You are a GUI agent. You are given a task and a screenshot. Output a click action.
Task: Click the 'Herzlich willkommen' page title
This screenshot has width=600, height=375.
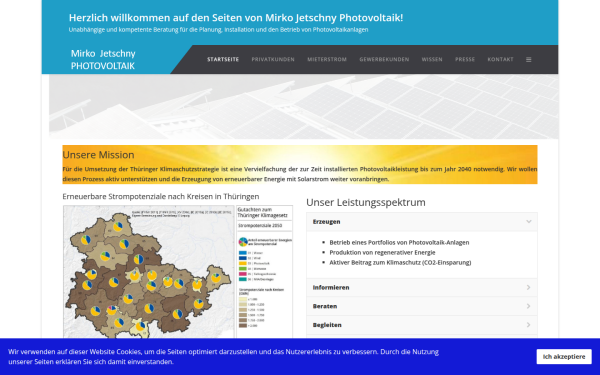pyautogui.click(x=236, y=18)
